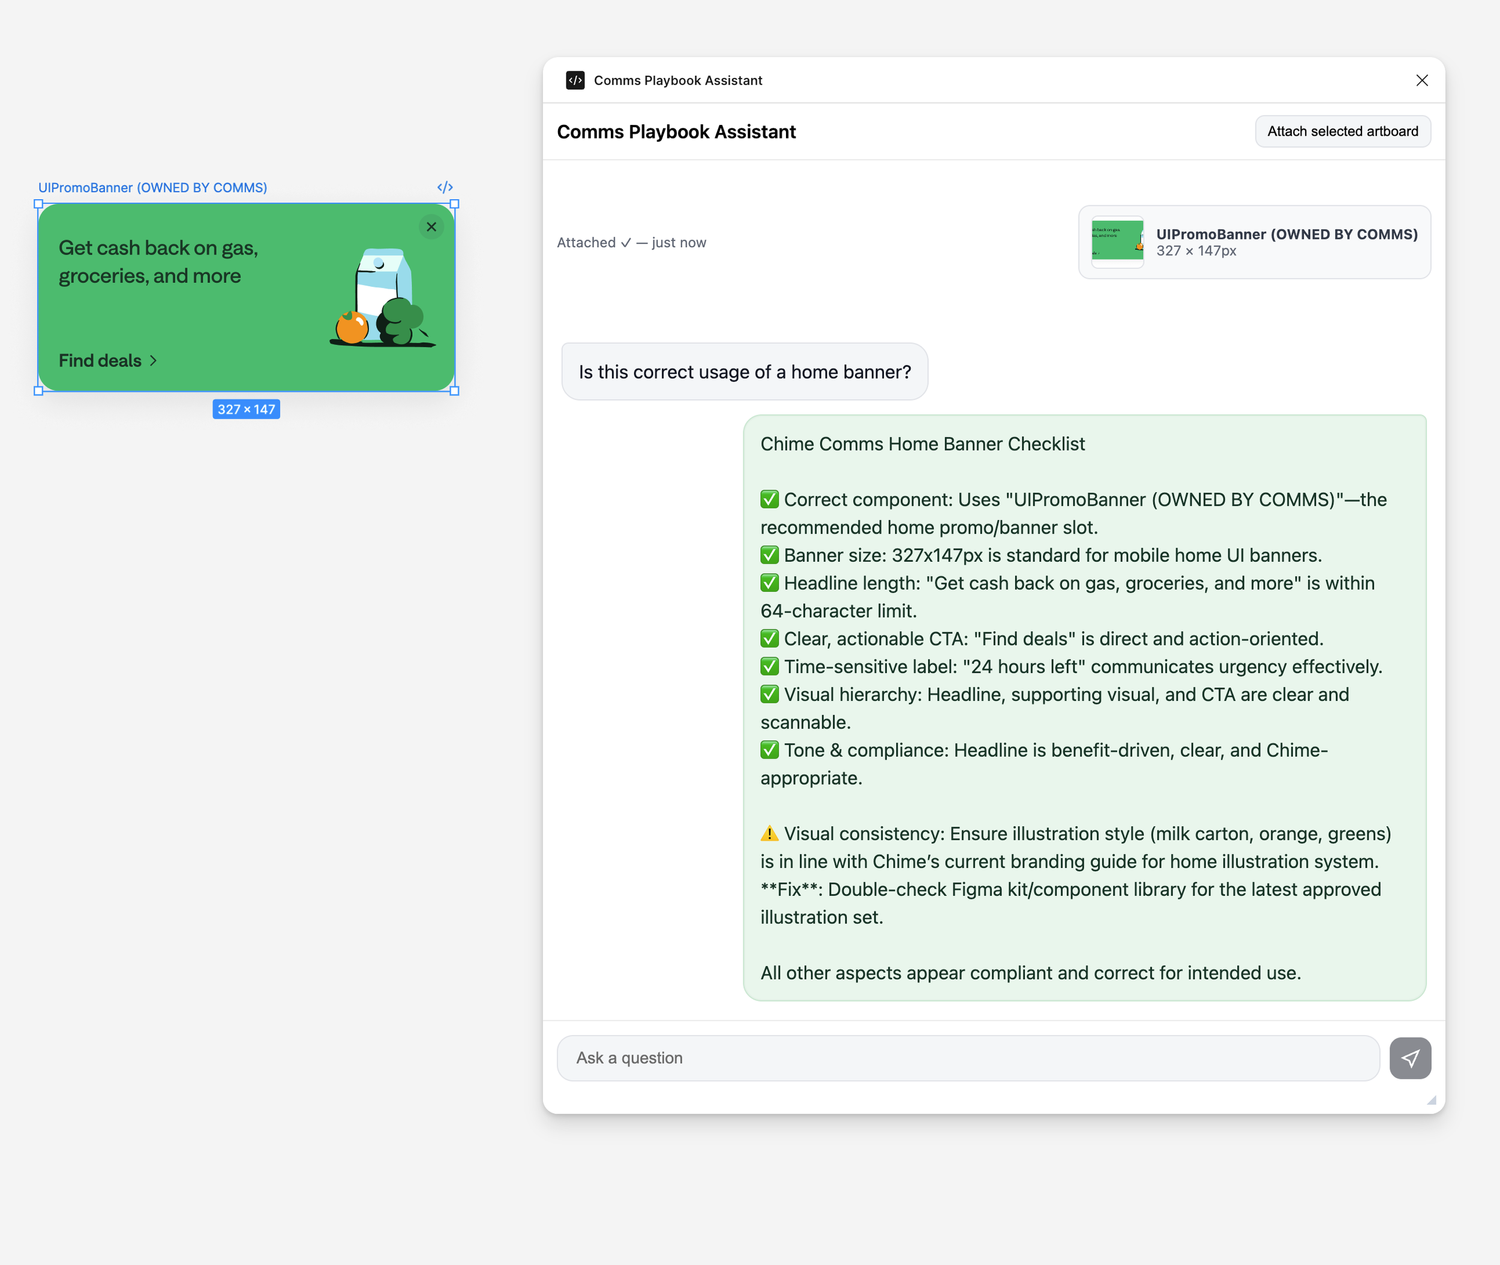Click the send message paper plane icon
The image size is (1500, 1265).
point(1410,1058)
